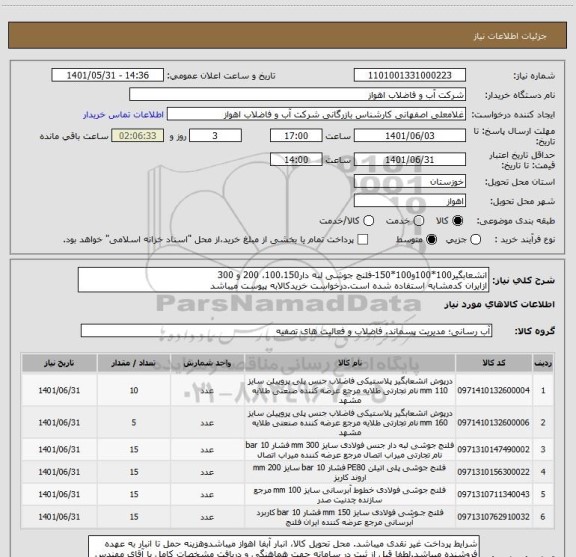Click the 110 mm branch cap item name
576x557 pixels.
coord(350,391)
